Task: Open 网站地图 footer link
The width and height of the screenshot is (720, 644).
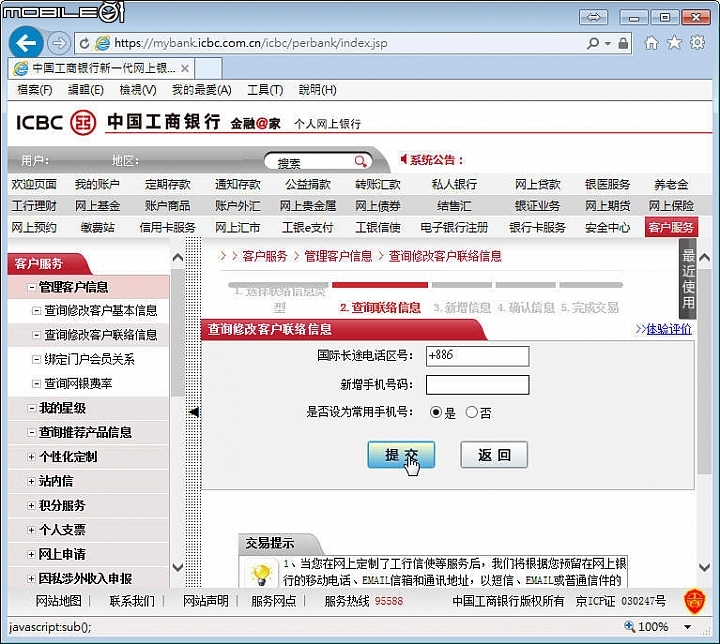Action: coord(58,601)
